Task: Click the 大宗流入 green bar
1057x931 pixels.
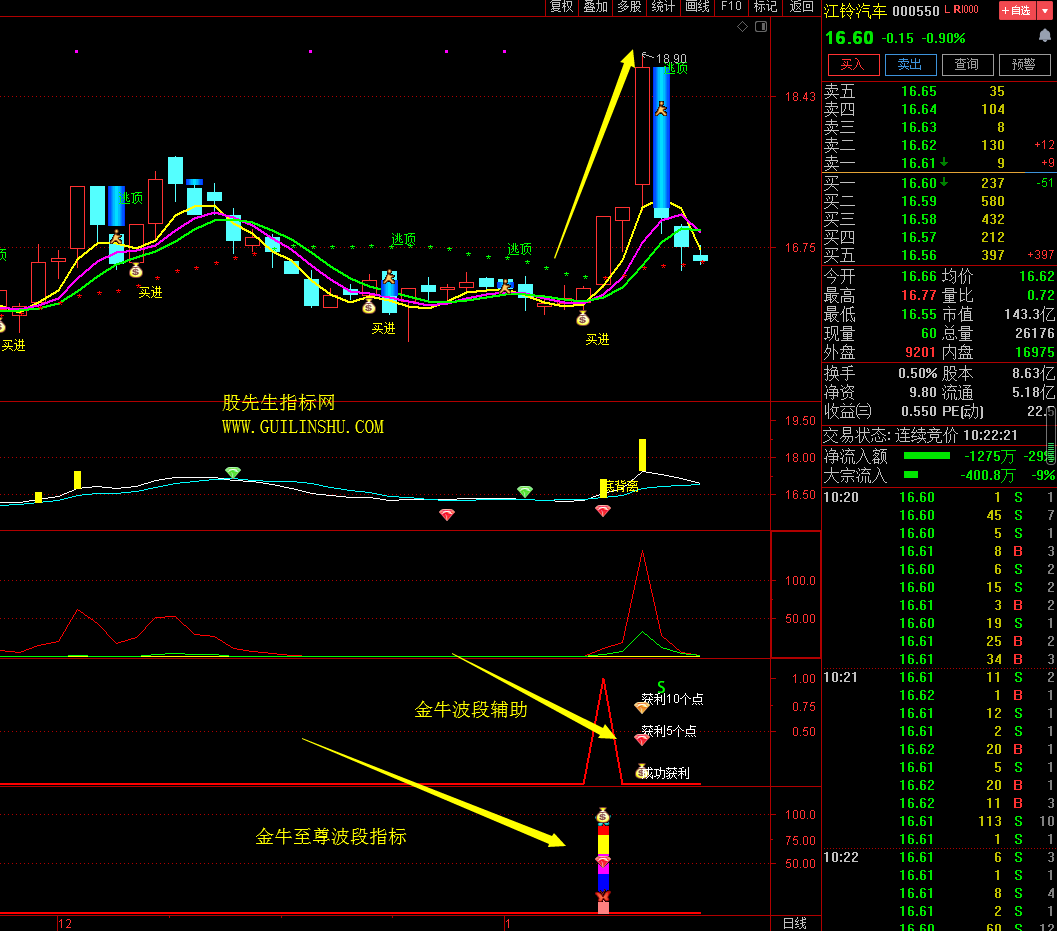Action: [911, 475]
